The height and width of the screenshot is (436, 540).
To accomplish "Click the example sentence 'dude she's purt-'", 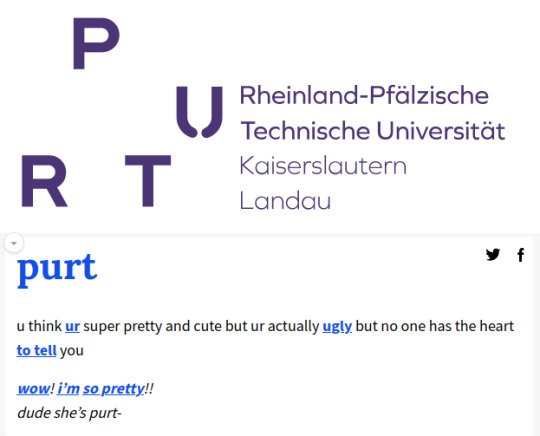I will [x=69, y=413].
